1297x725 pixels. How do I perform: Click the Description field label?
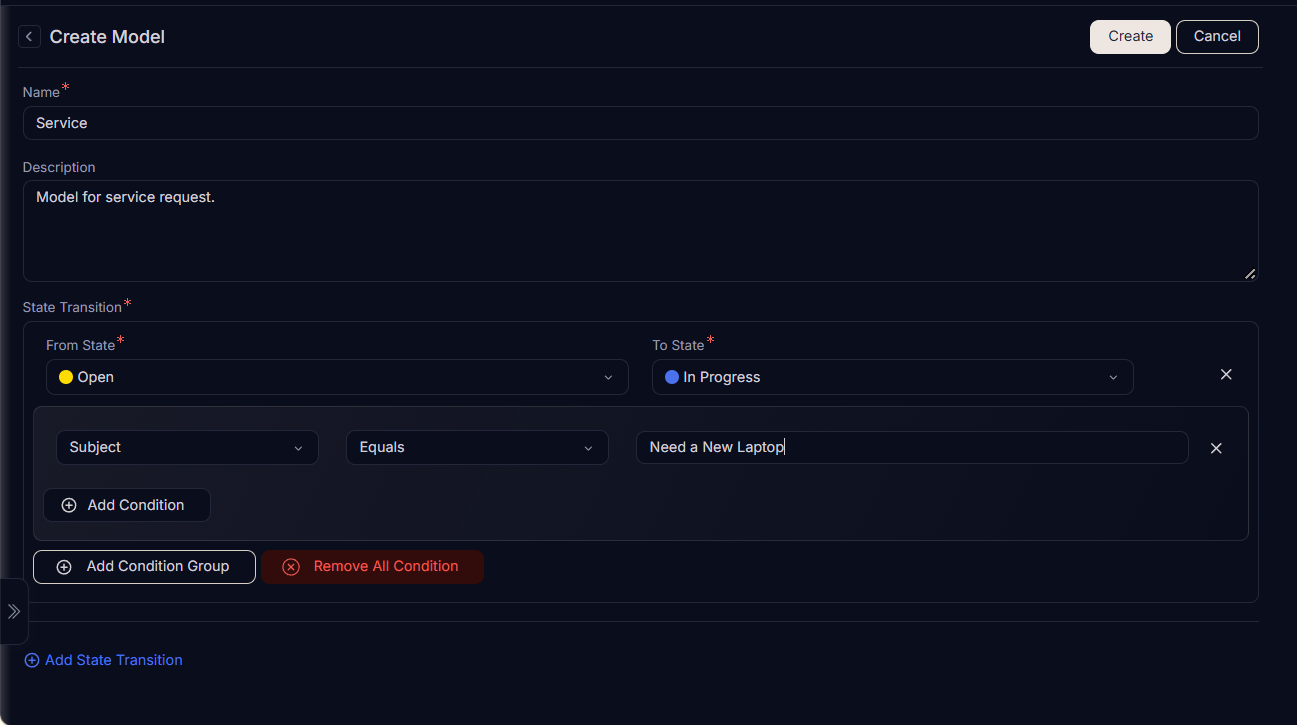(x=59, y=167)
